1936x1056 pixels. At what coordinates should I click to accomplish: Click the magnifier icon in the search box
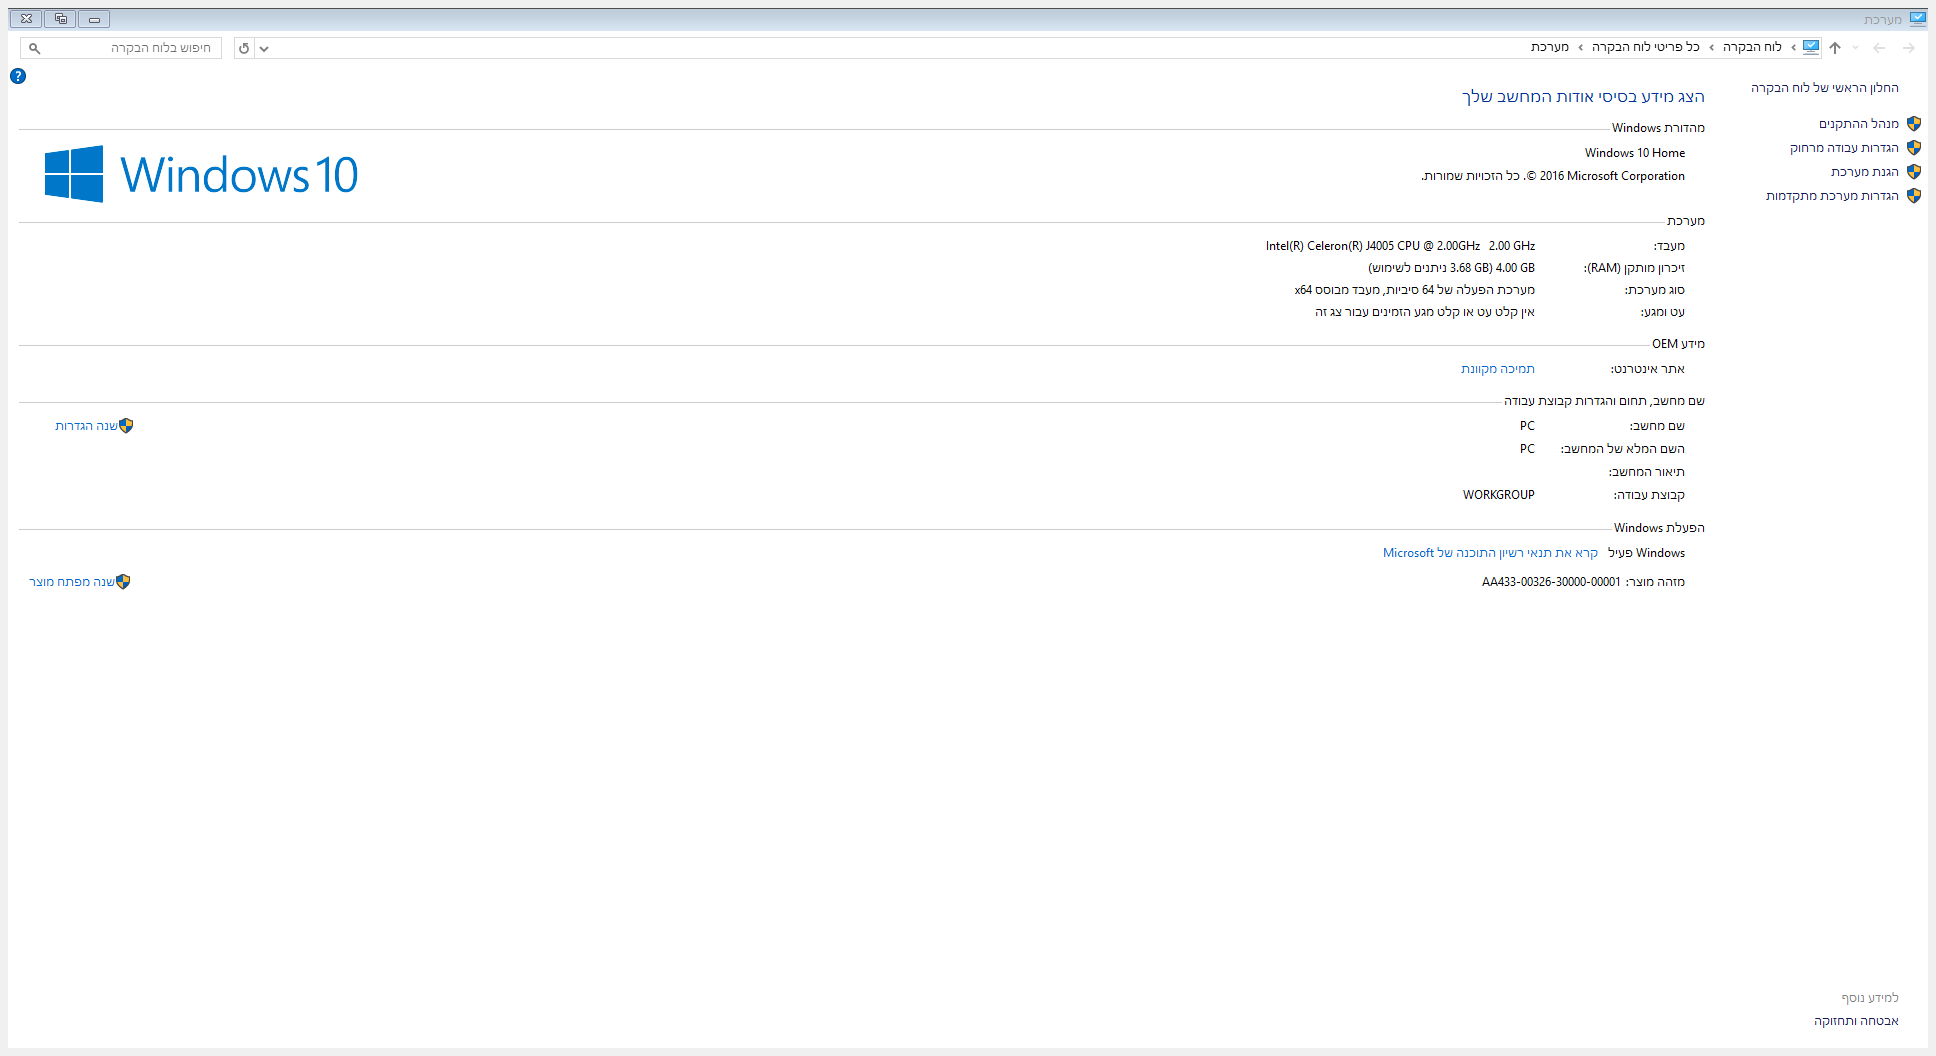[x=35, y=48]
